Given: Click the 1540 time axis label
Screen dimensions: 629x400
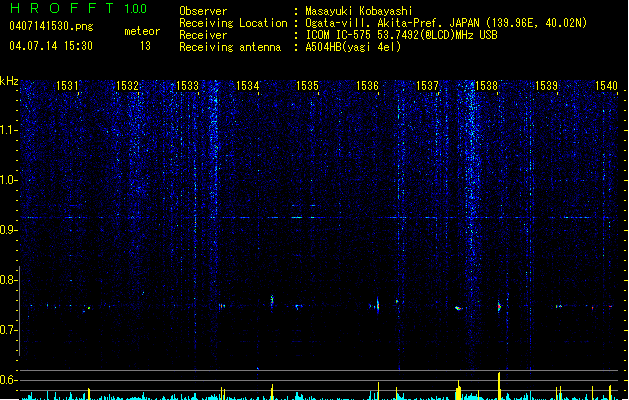Looking at the screenshot, I should pyautogui.click(x=607, y=86).
